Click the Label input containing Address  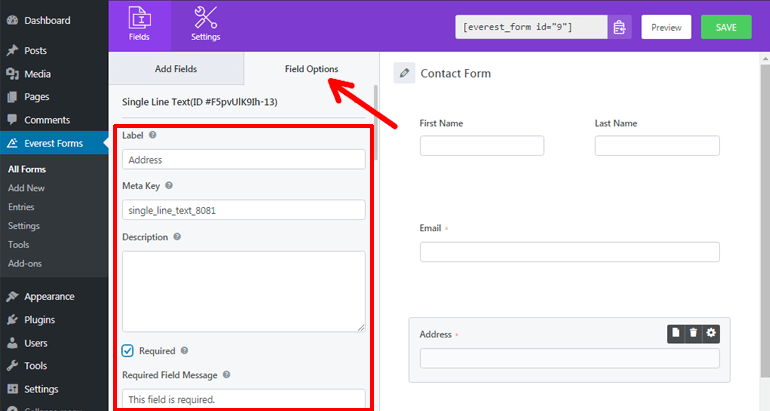click(244, 160)
